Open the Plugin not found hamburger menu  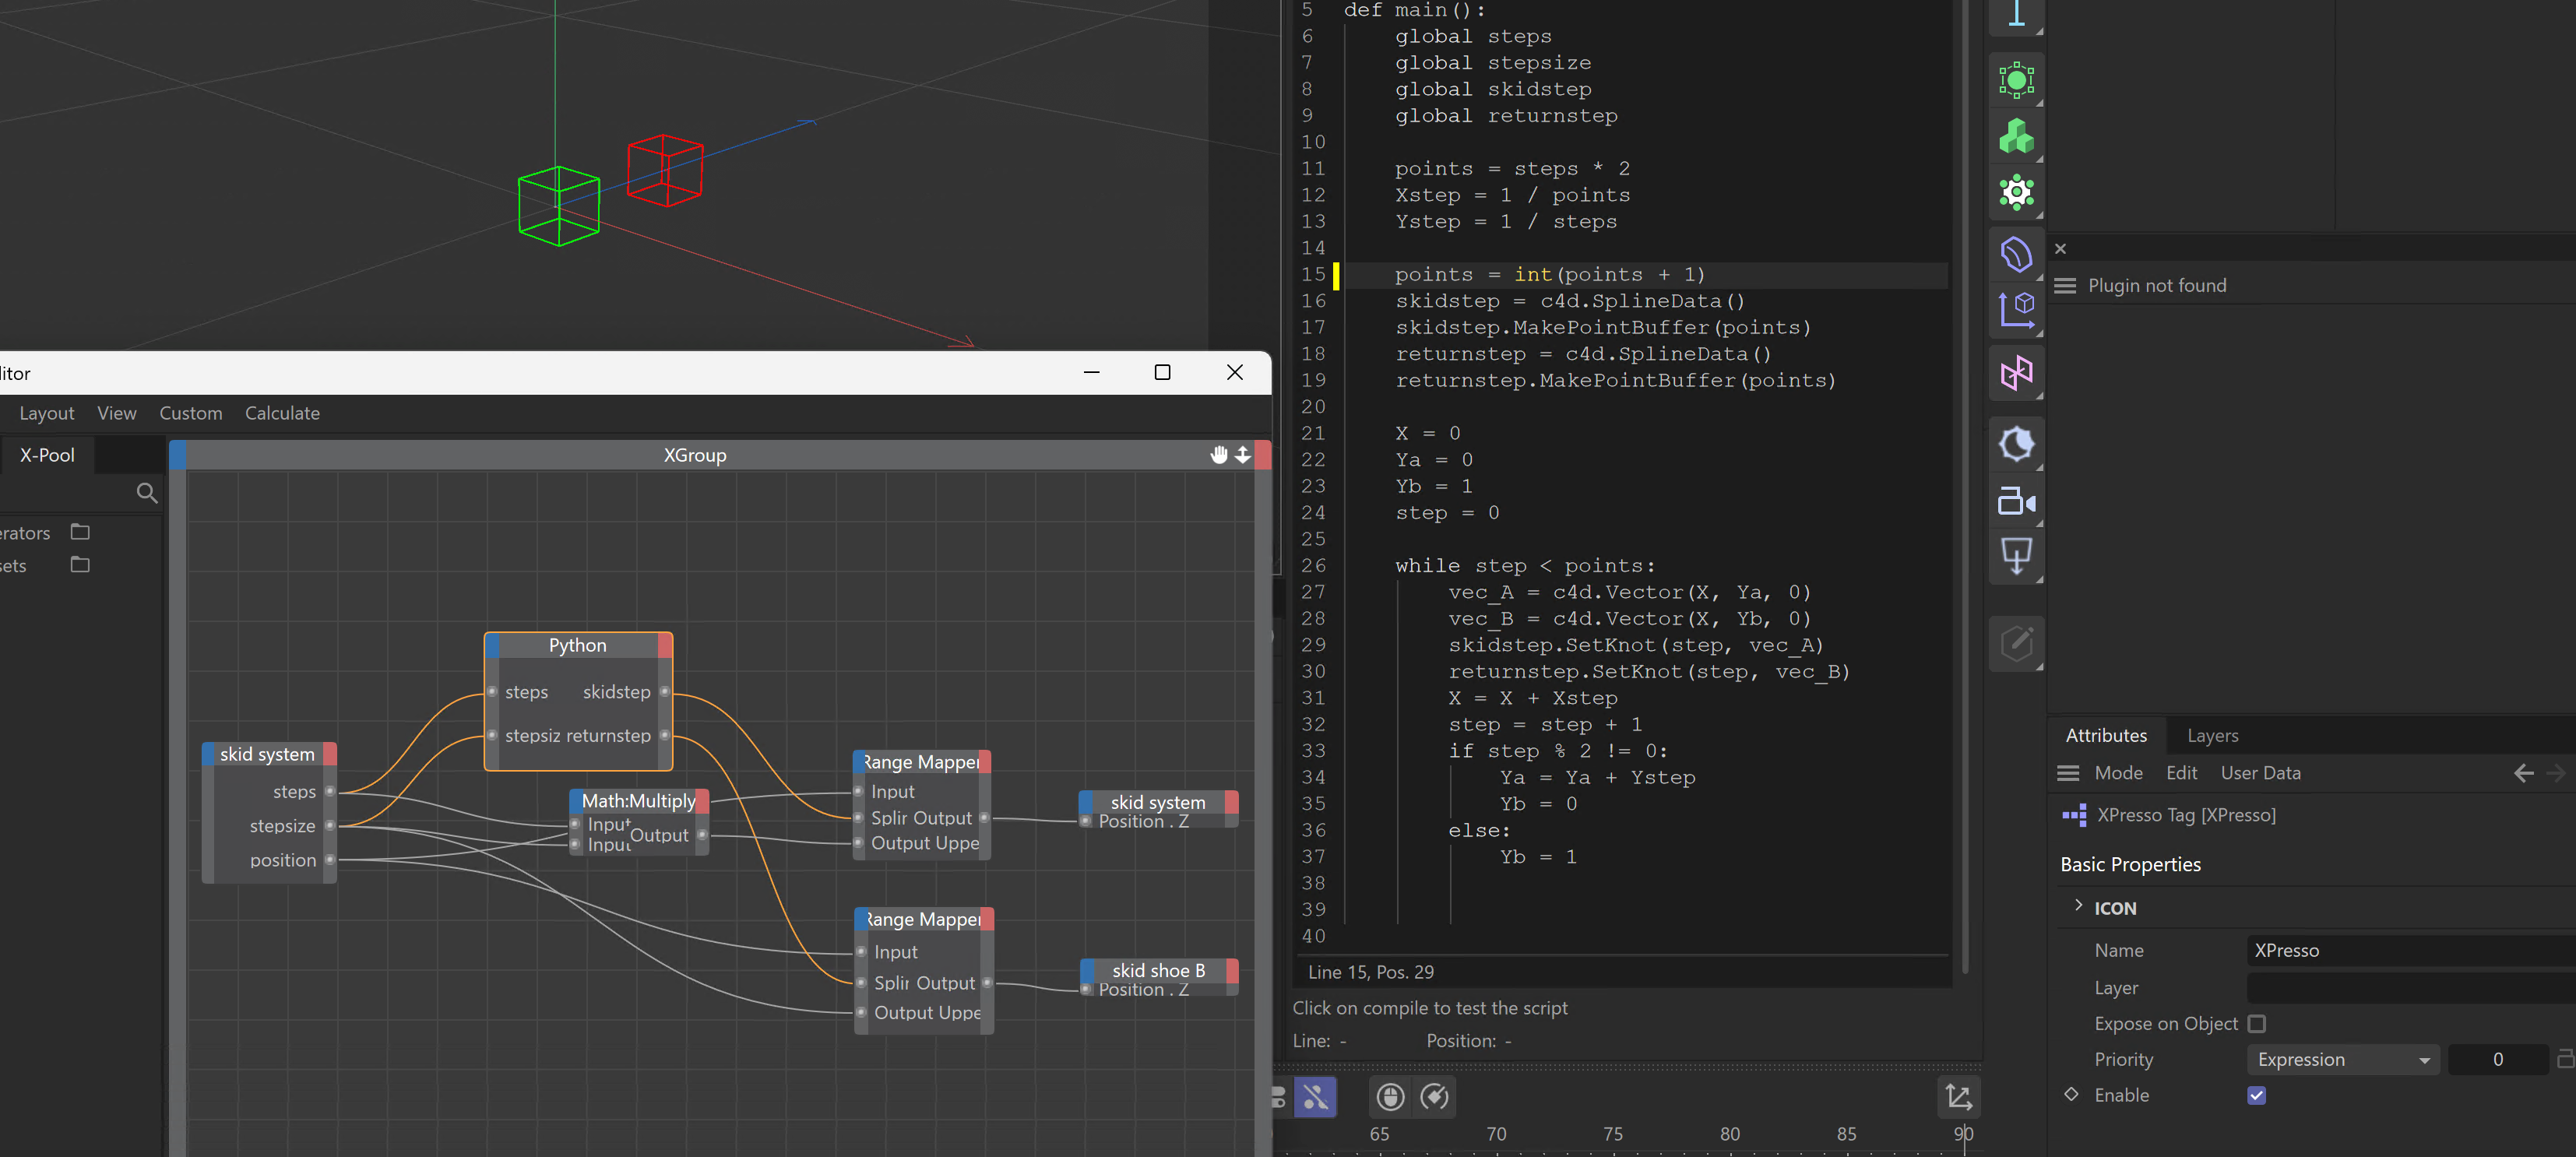pyautogui.click(x=2064, y=286)
